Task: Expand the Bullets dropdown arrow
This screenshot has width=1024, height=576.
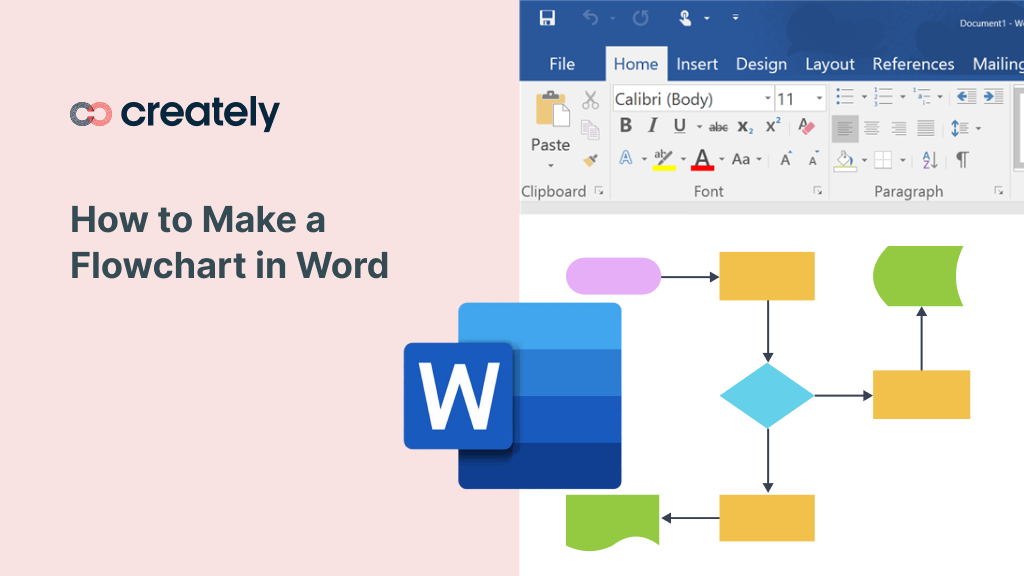Action: click(864, 96)
